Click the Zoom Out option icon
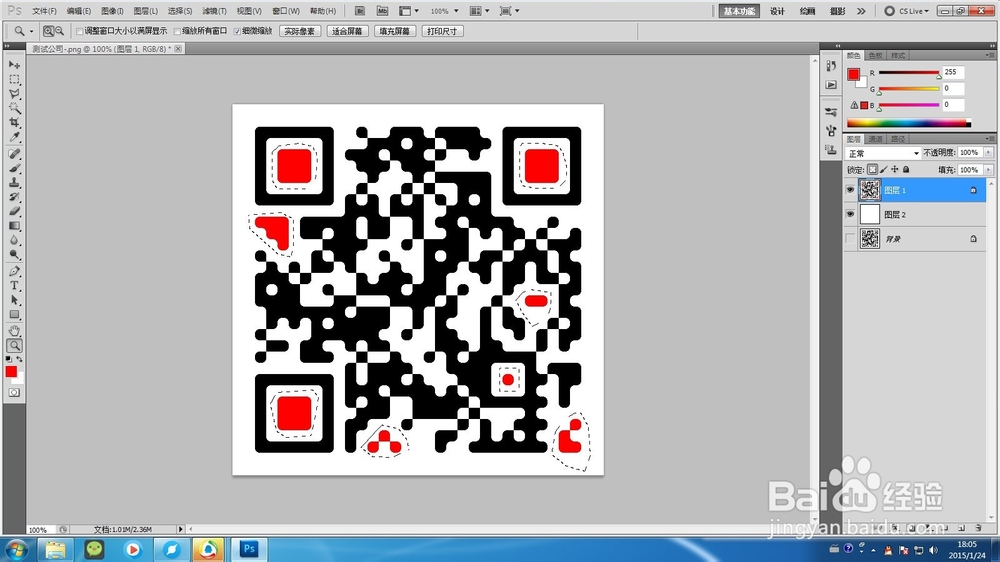The width and height of the screenshot is (1000, 562). (x=59, y=31)
